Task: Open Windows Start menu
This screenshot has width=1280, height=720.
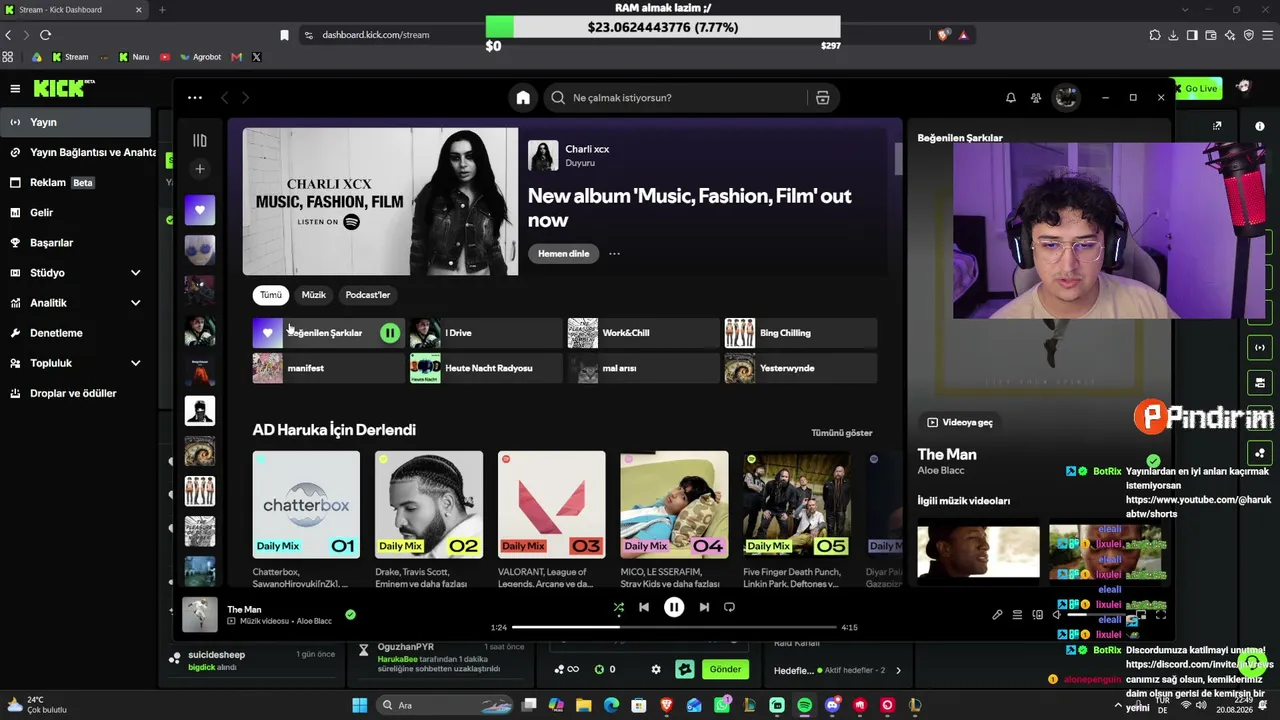Action: click(359, 705)
